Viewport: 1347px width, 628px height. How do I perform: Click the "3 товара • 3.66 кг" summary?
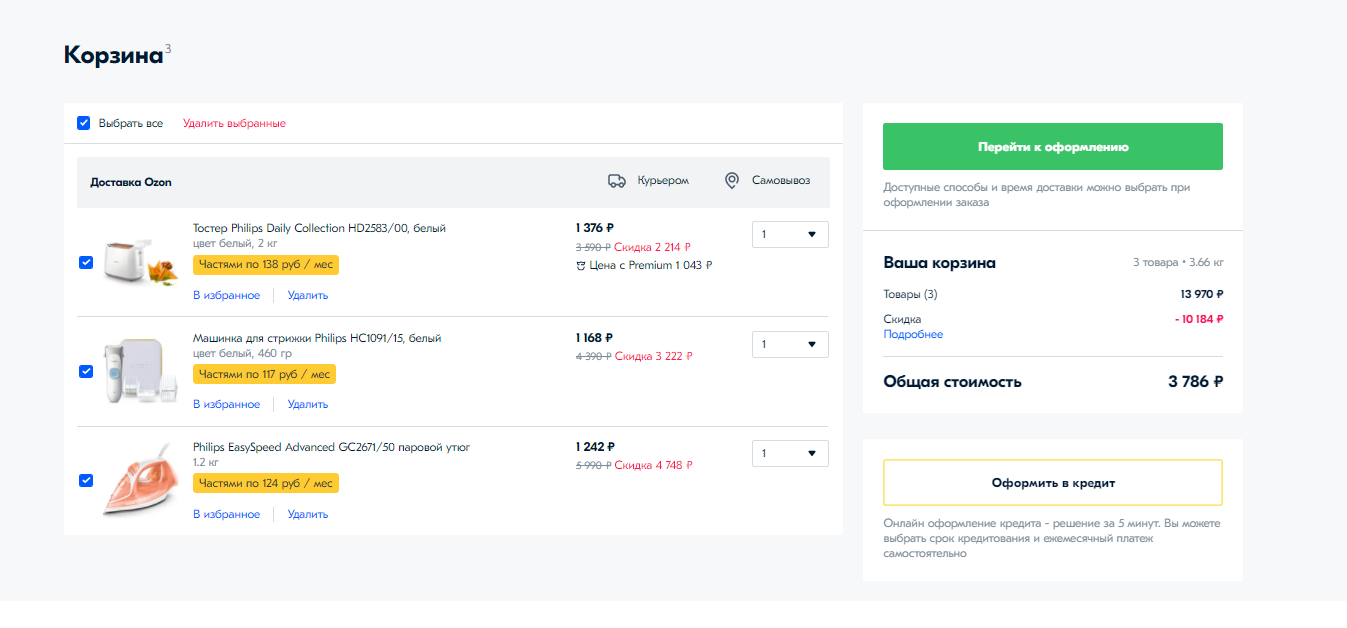tap(1178, 263)
